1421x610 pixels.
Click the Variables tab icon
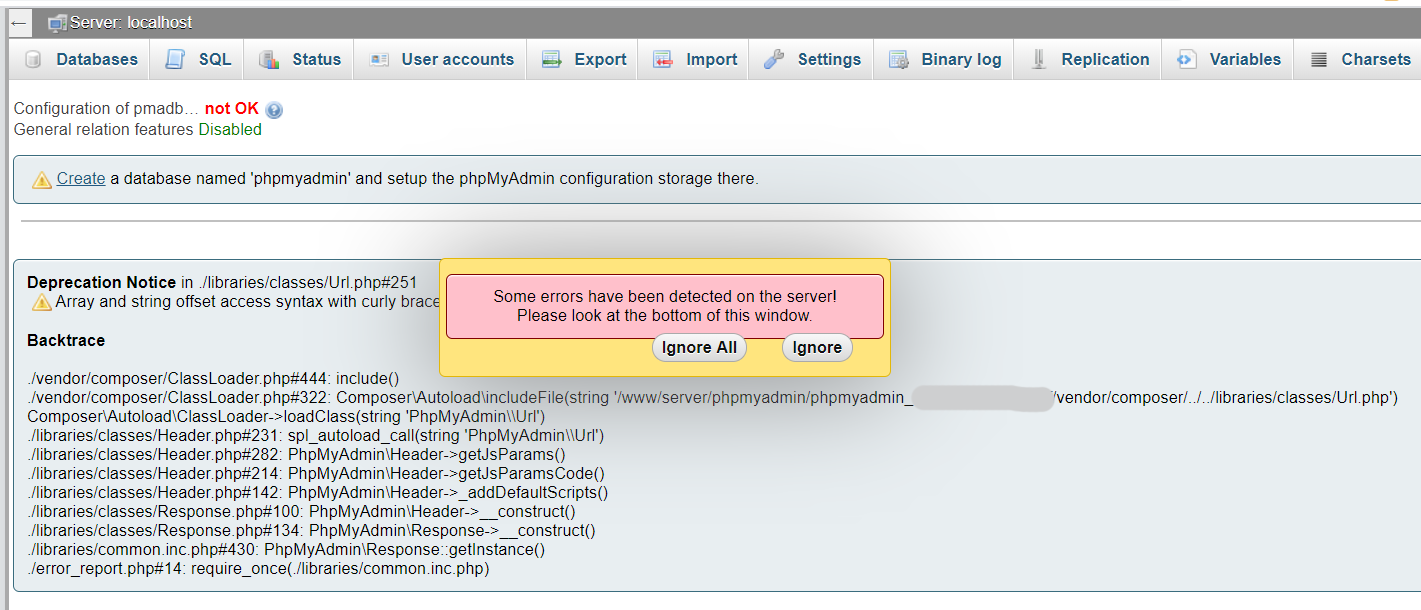[1186, 60]
